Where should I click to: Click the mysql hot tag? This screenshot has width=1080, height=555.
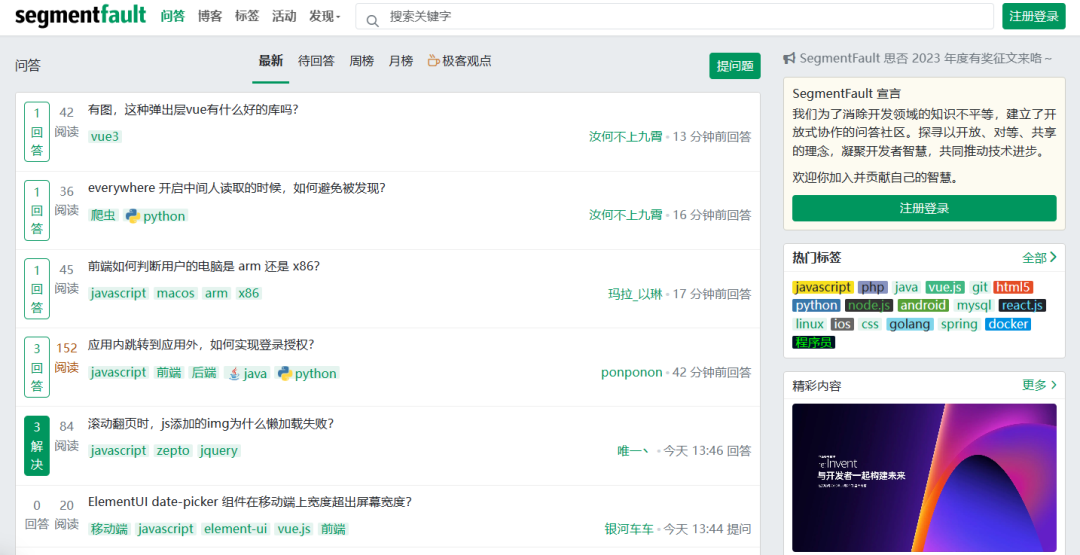(974, 305)
